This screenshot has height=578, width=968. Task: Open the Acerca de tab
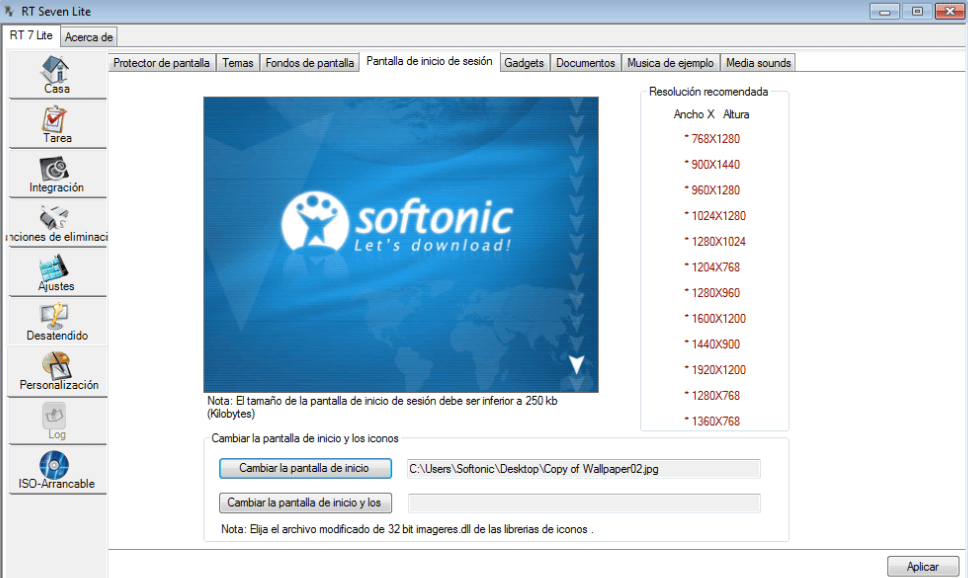[89, 37]
